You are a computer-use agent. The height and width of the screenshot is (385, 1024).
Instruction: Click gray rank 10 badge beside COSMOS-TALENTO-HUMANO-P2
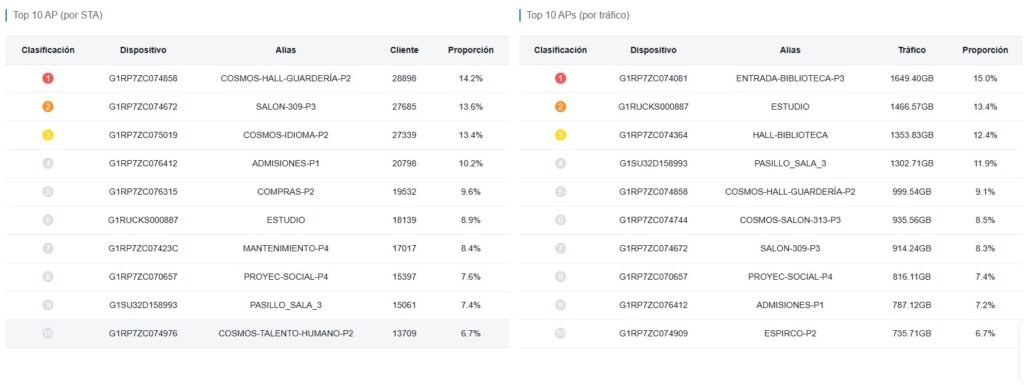click(x=48, y=333)
